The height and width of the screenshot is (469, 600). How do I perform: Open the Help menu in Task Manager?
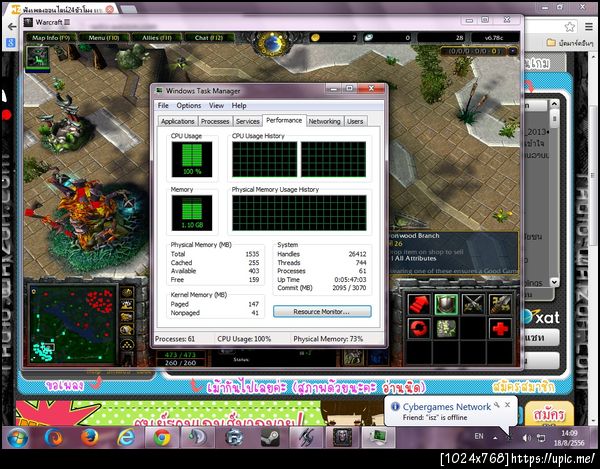click(x=239, y=106)
